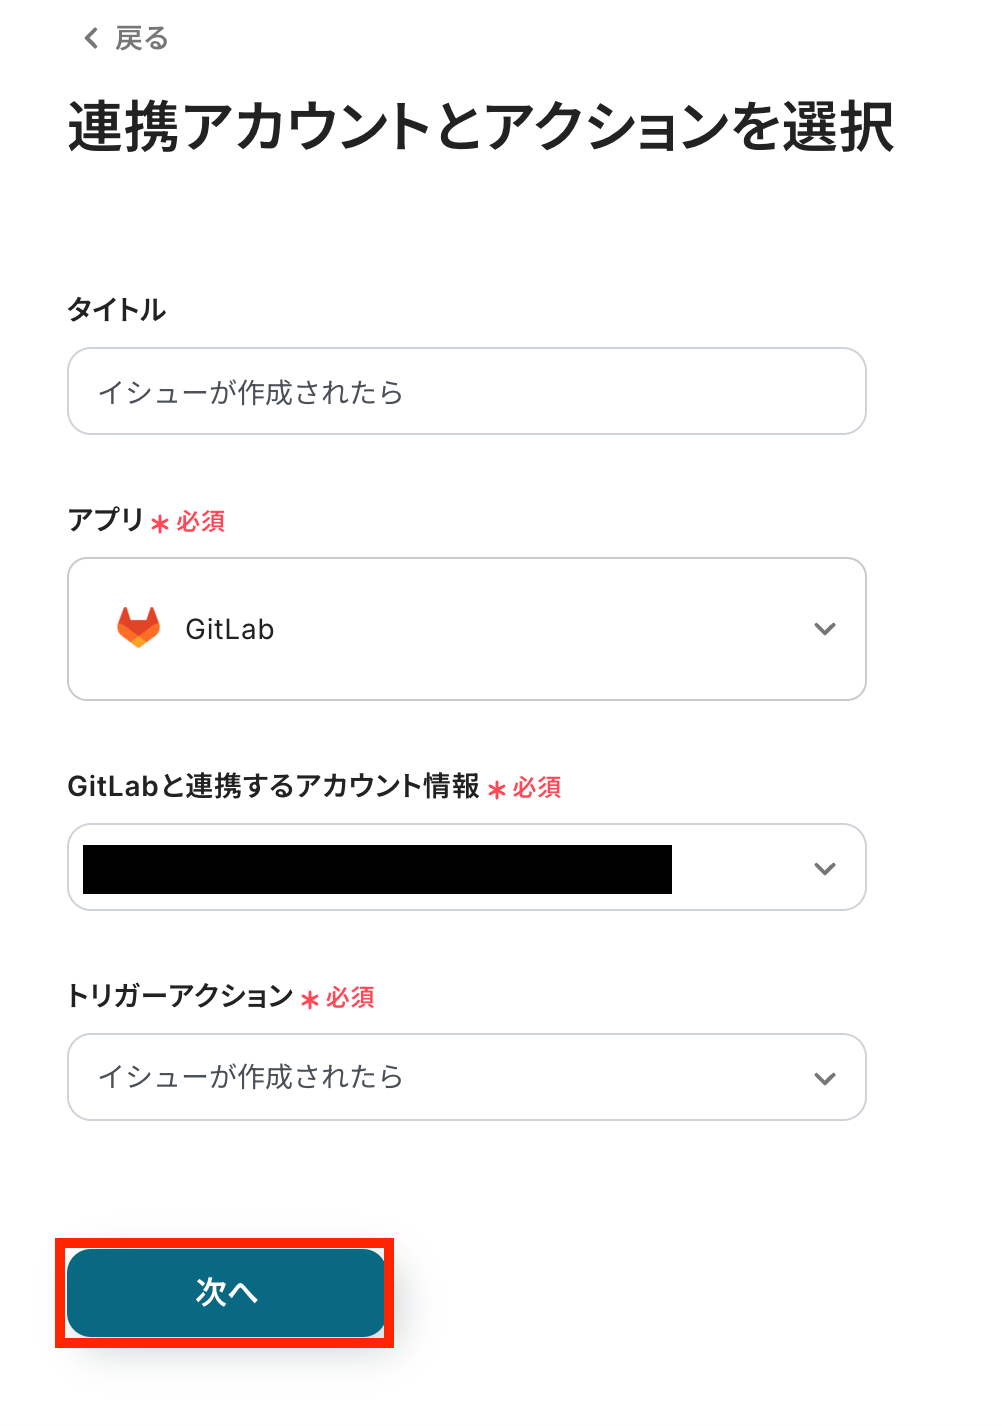The width and height of the screenshot is (1002, 1426).
Task: Click the red asterisk beside トリガーアクション
Action: point(310,999)
